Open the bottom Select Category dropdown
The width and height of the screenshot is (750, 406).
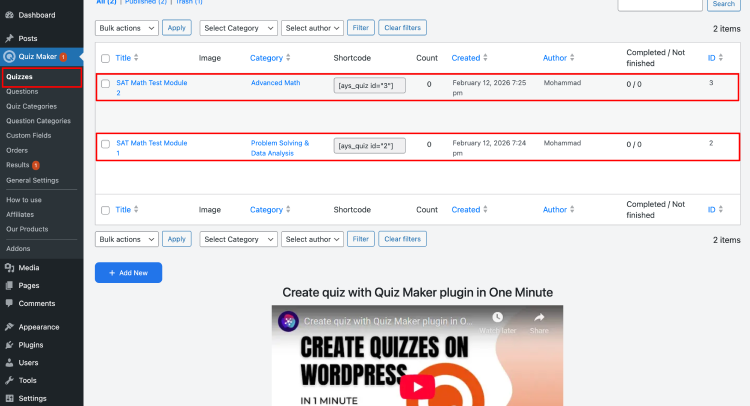pyautogui.click(x=238, y=239)
